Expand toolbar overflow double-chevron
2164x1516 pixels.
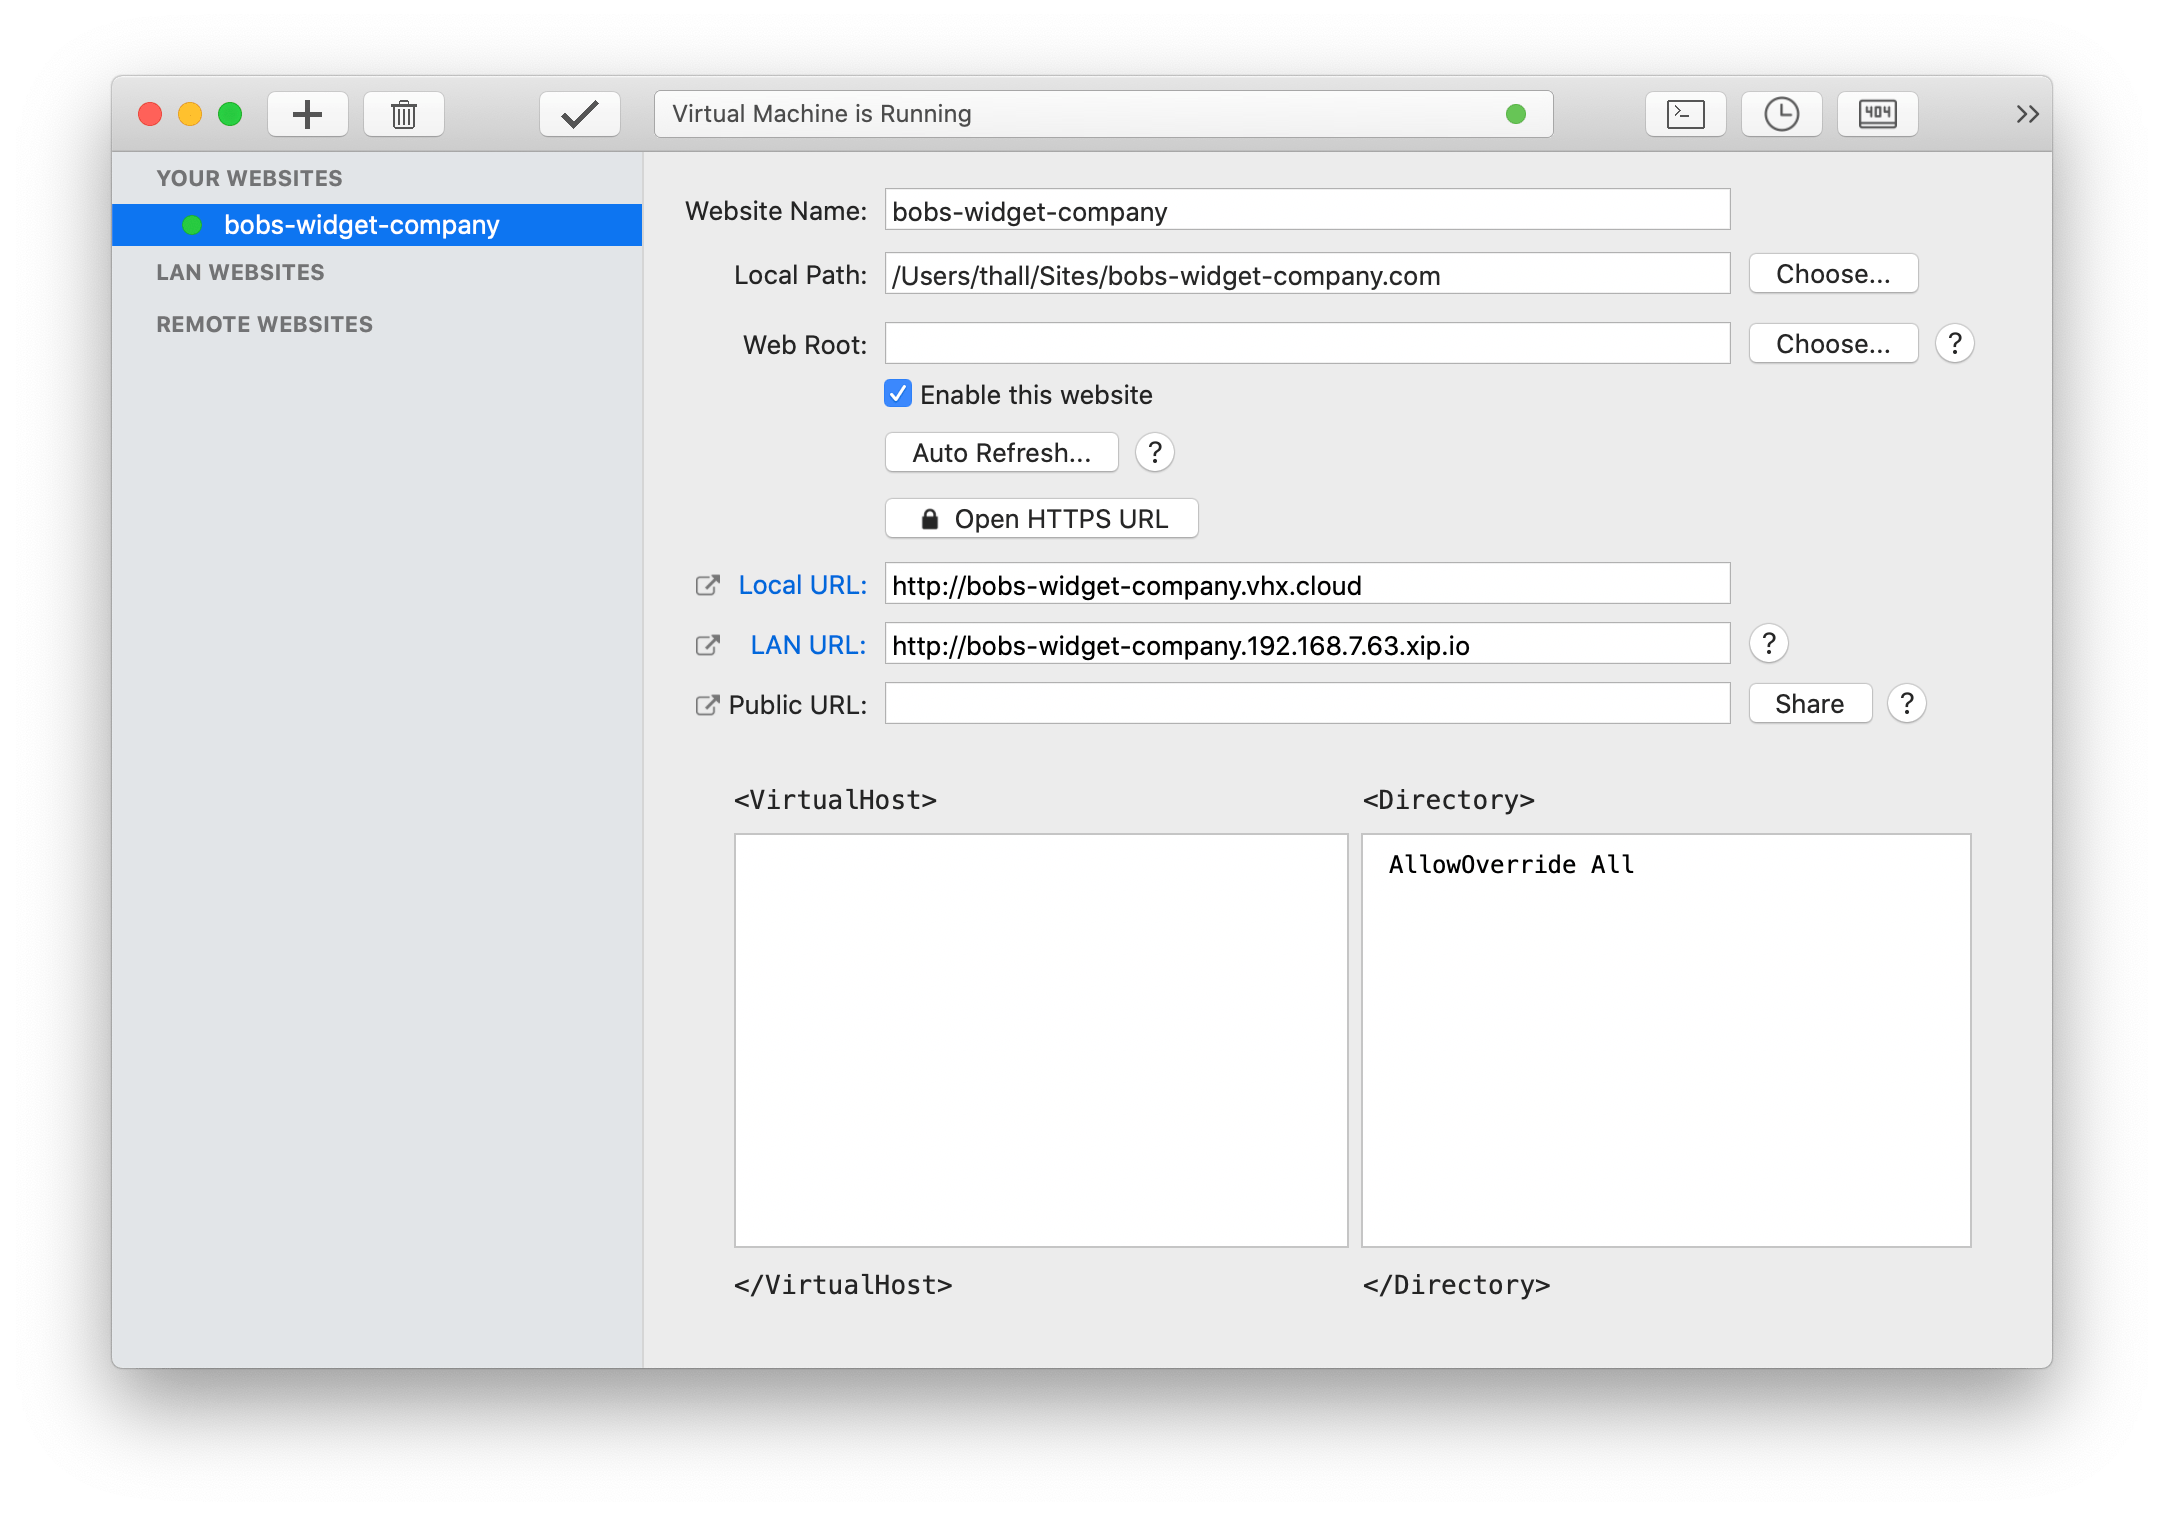2027,114
